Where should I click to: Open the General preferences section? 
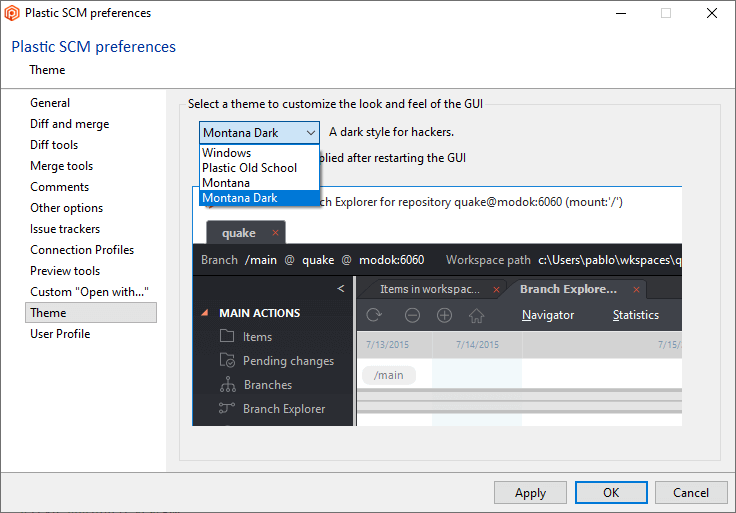[x=50, y=103]
